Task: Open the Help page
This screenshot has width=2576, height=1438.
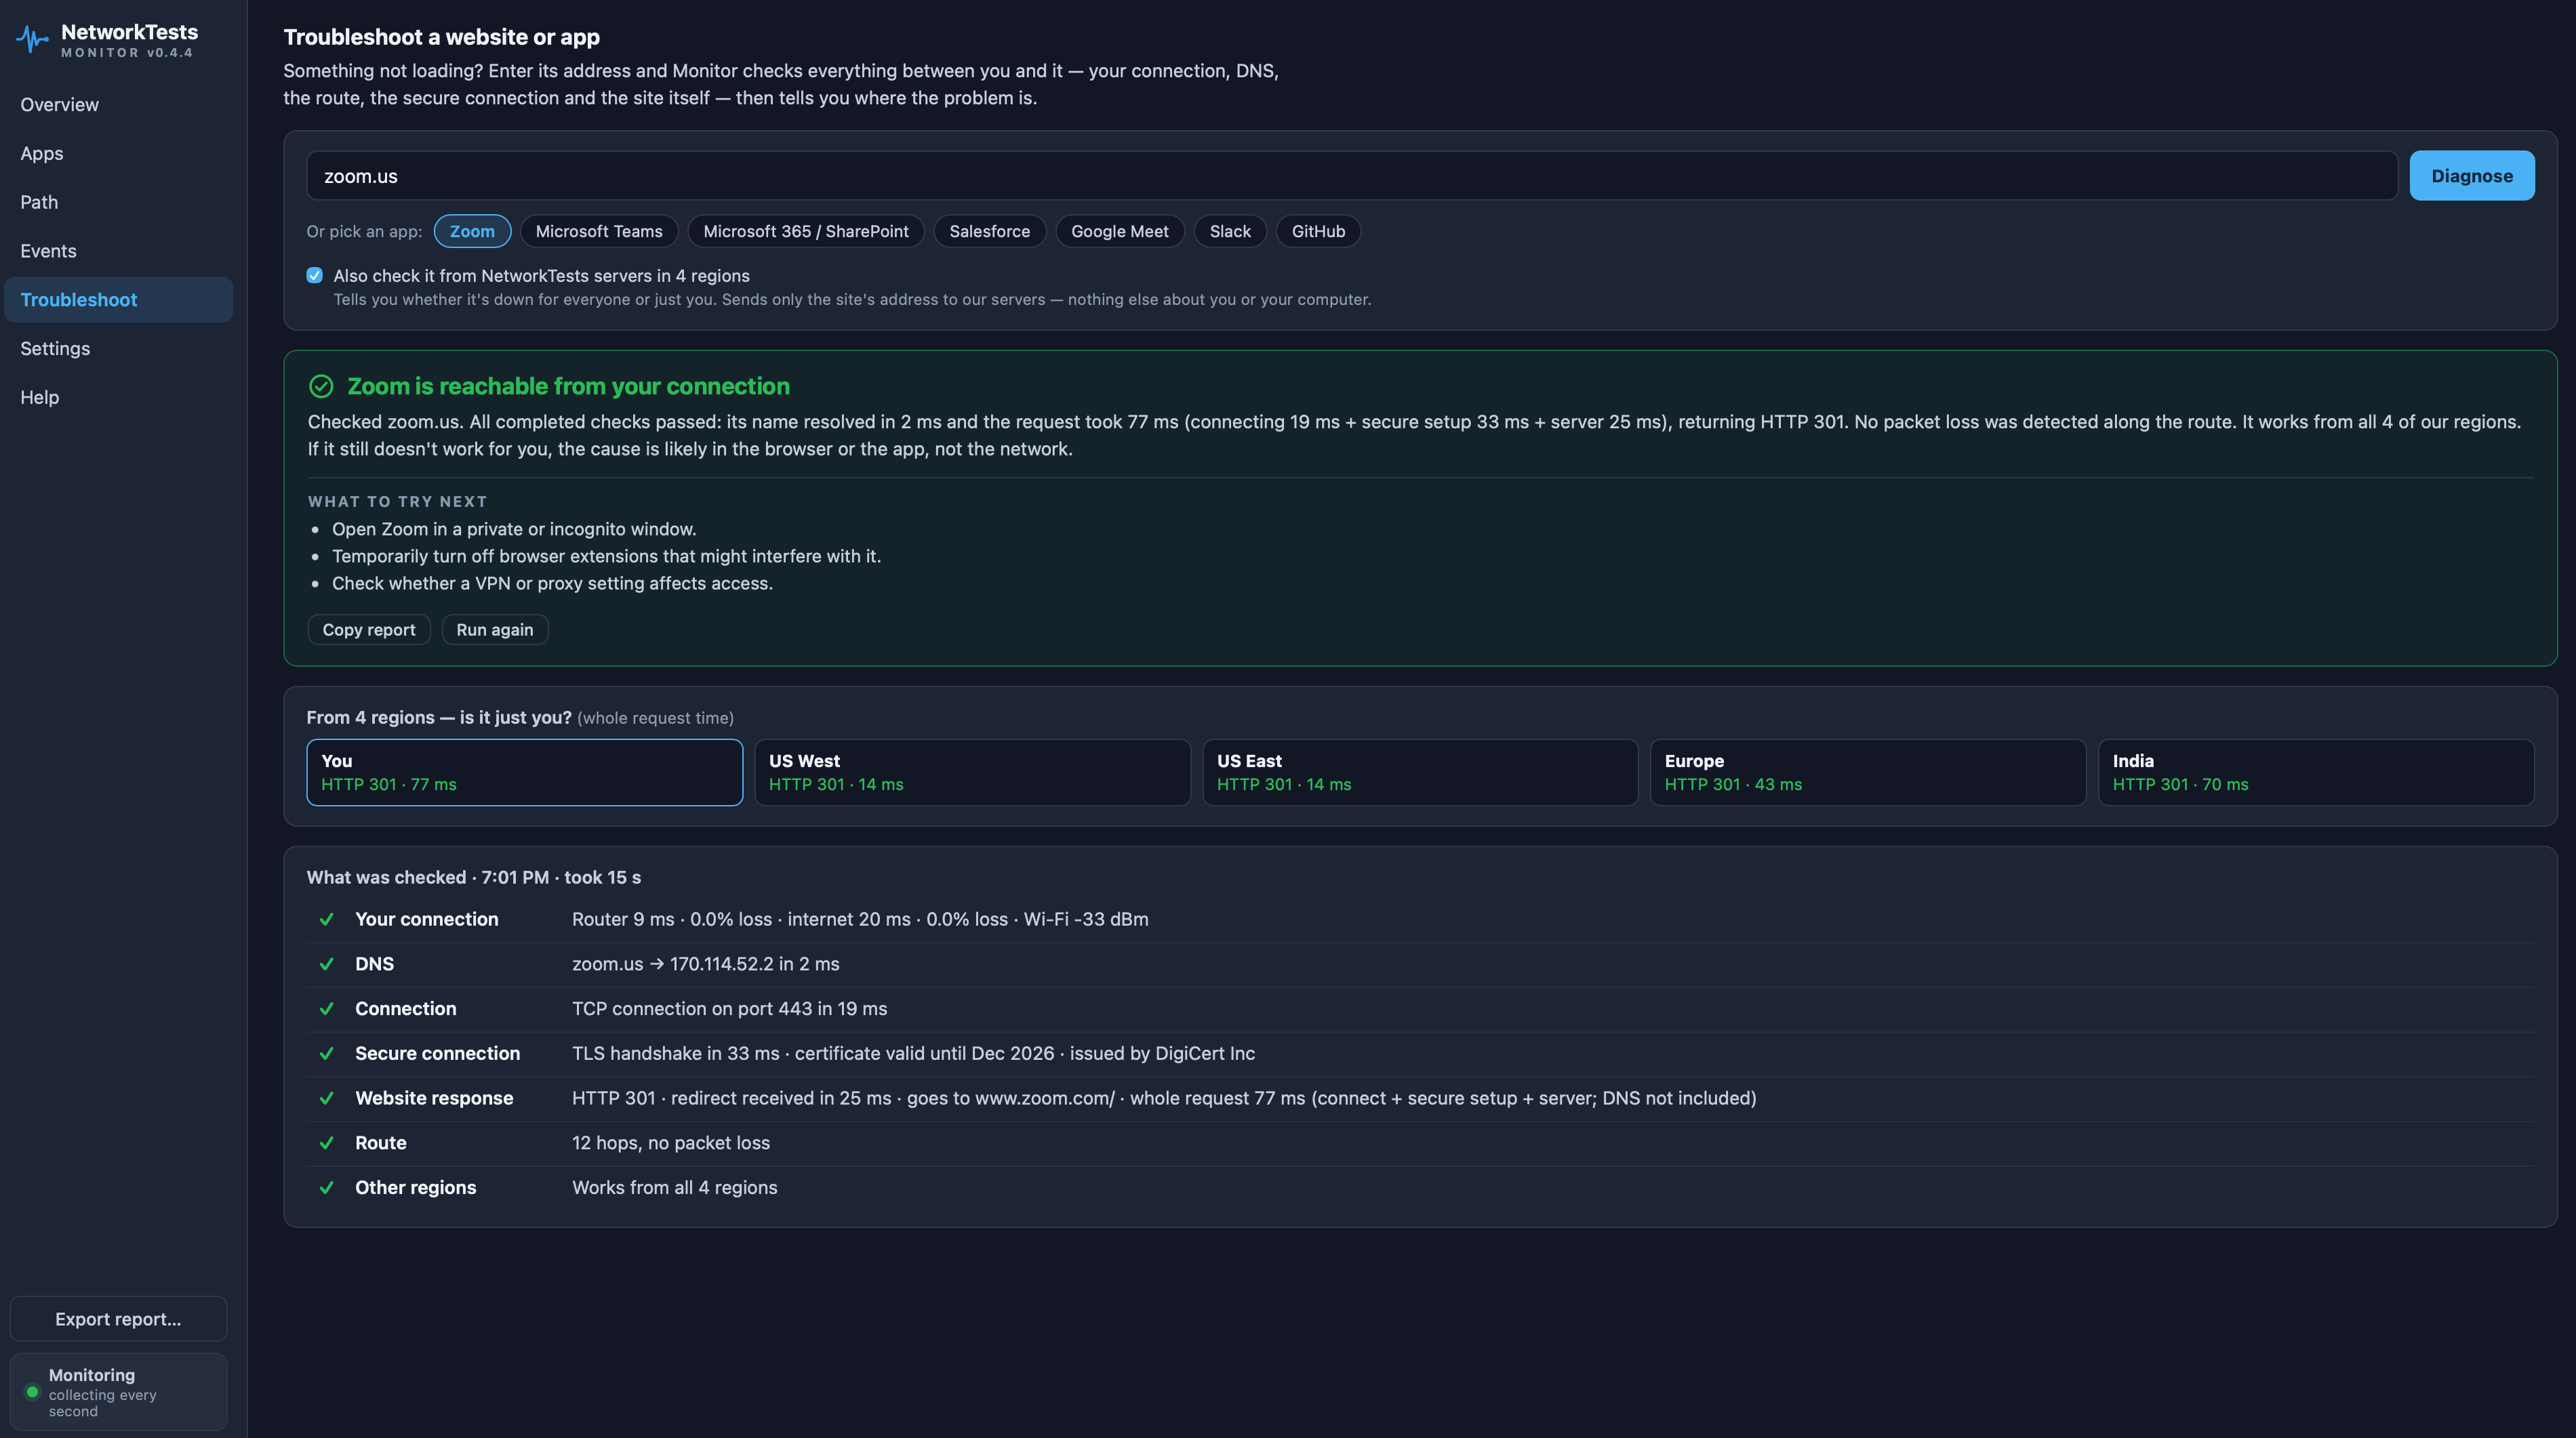Action: 118,398
